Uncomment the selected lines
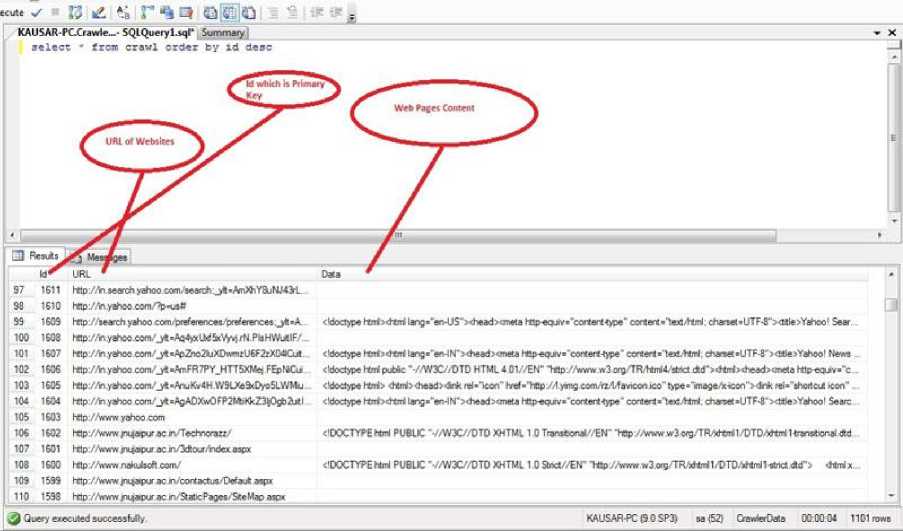903x531 pixels. click(292, 12)
